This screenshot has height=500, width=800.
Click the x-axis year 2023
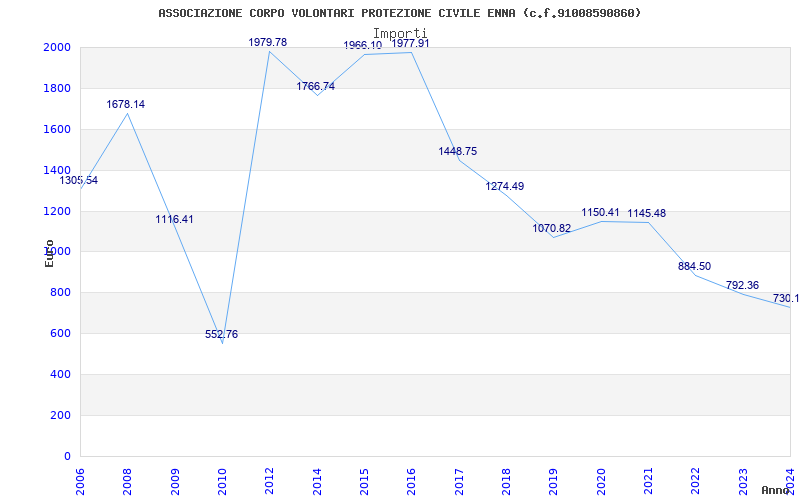click(743, 482)
